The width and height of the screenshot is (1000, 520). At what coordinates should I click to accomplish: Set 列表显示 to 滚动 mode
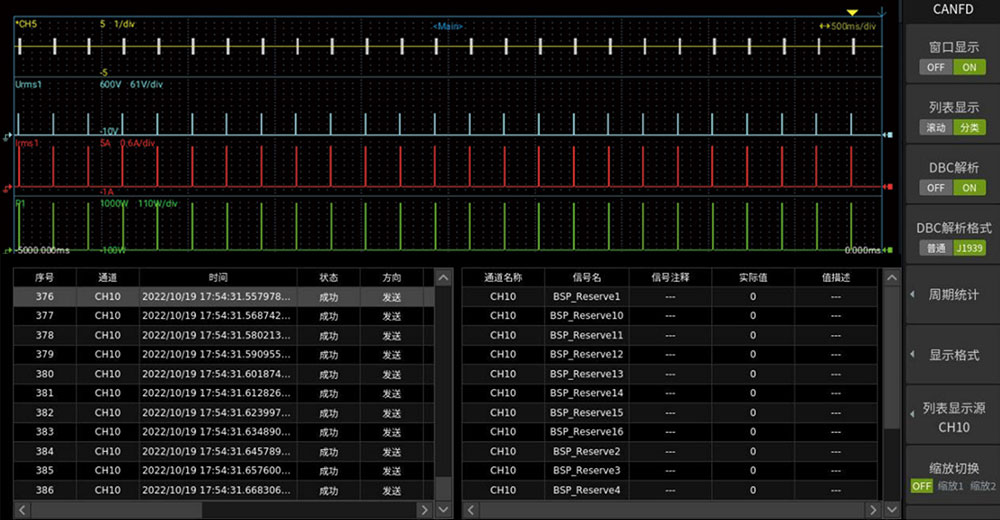click(x=935, y=127)
